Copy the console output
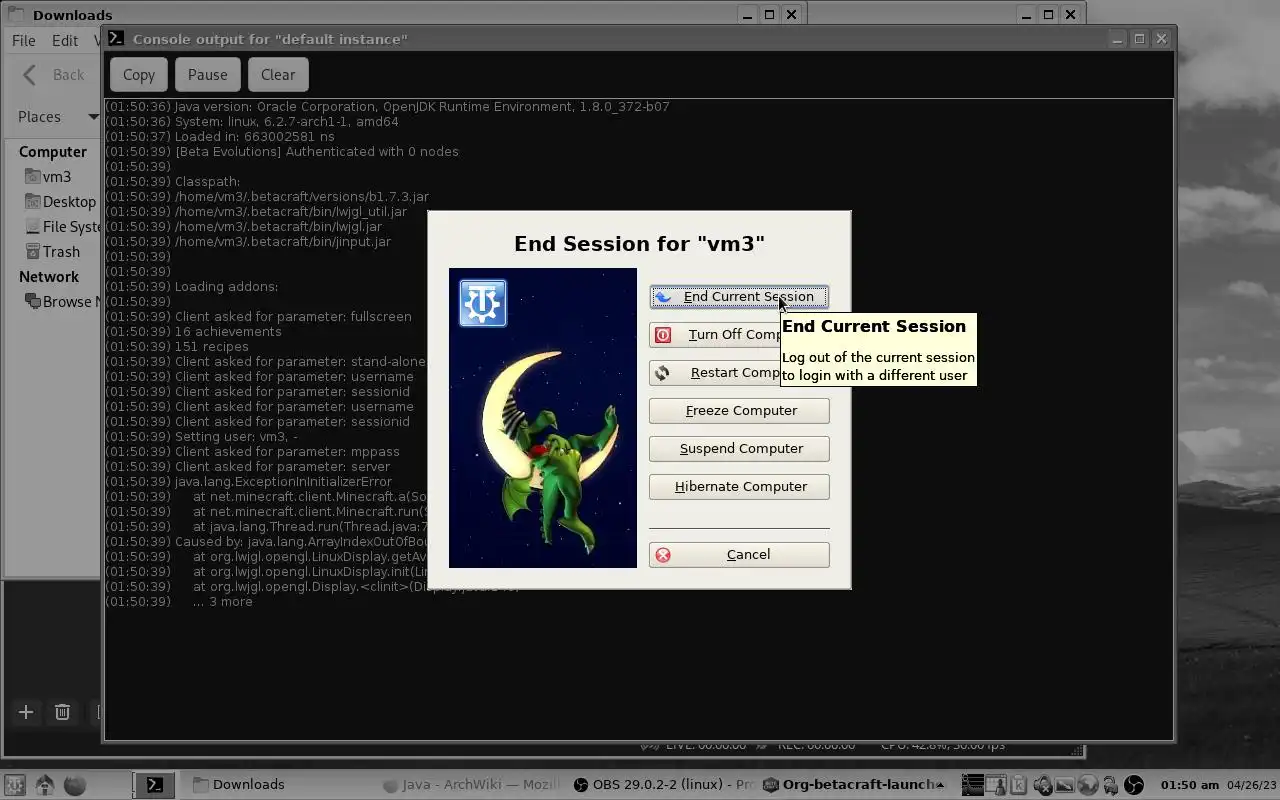 139,75
